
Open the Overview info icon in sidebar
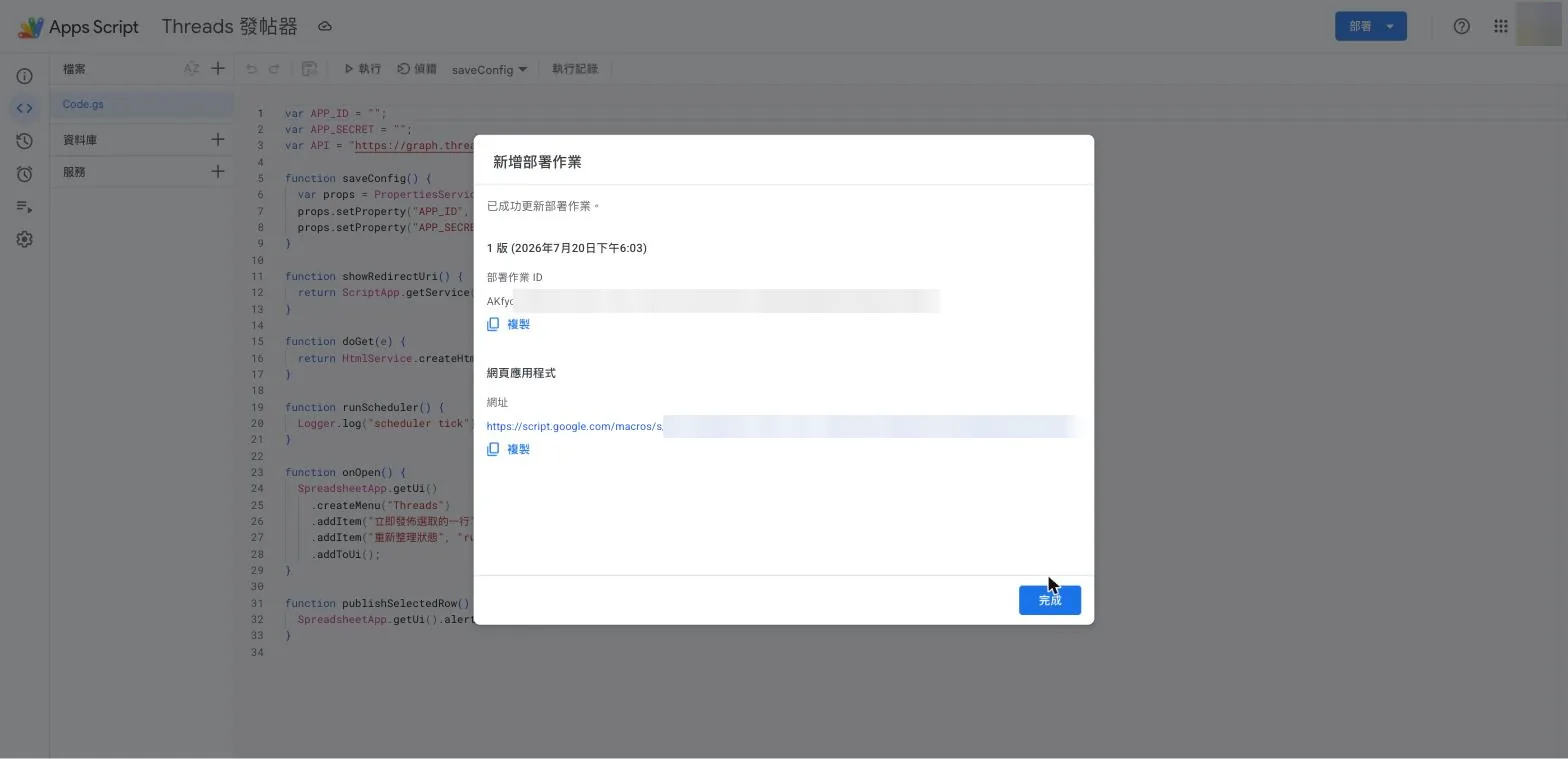[24, 76]
